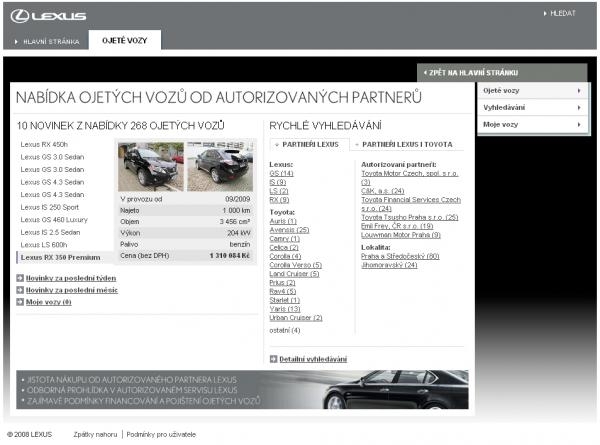Open Novinky za poslední měsíc link
The image size is (600, 445).
click(72, 290)
